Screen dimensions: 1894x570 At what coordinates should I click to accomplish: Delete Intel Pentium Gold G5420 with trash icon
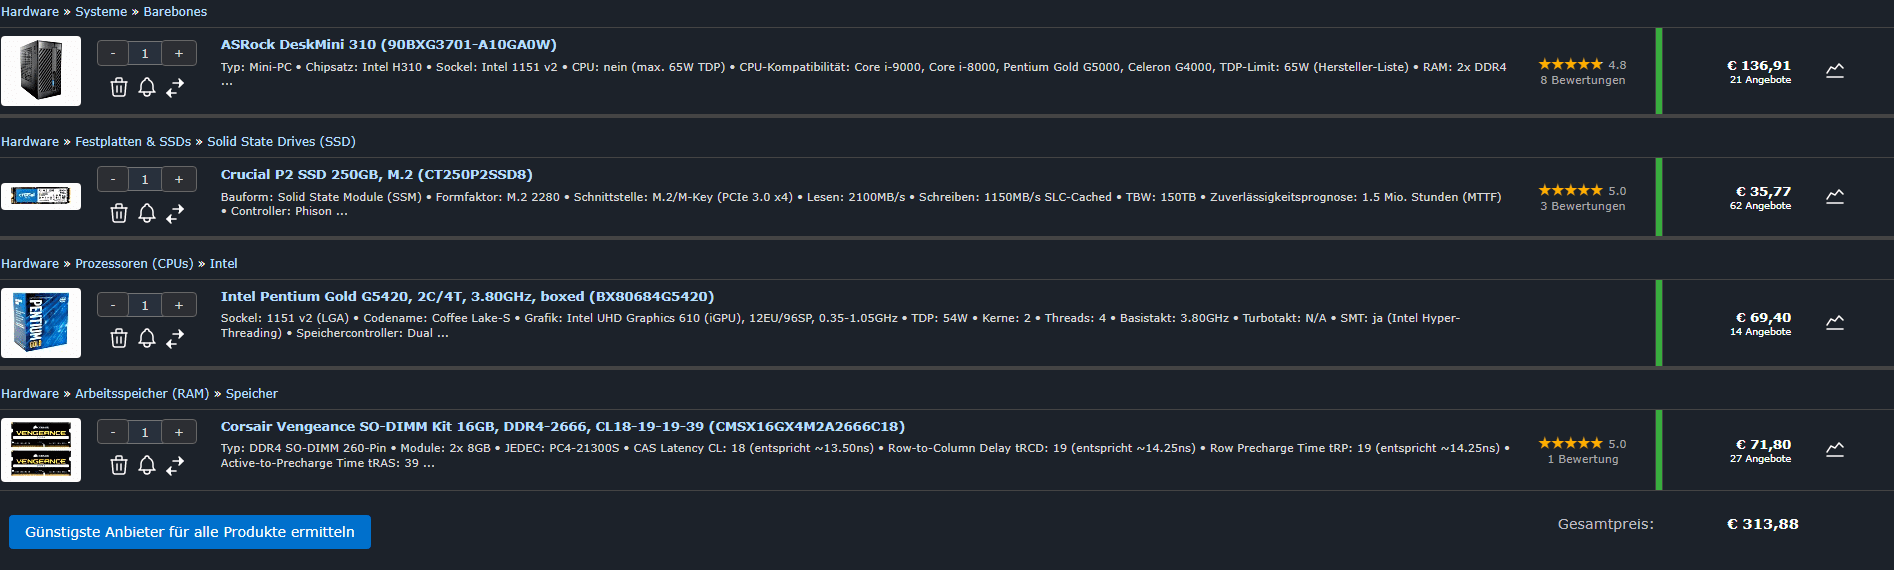[119, 338]
